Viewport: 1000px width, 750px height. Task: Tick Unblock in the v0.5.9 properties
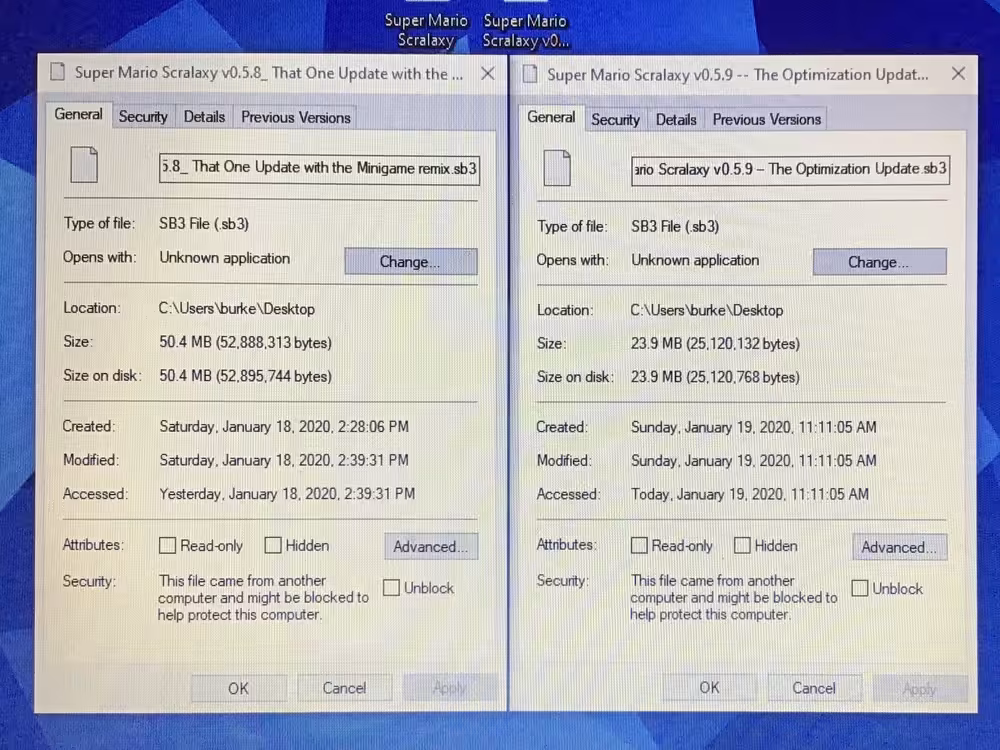tap(860, 589)
